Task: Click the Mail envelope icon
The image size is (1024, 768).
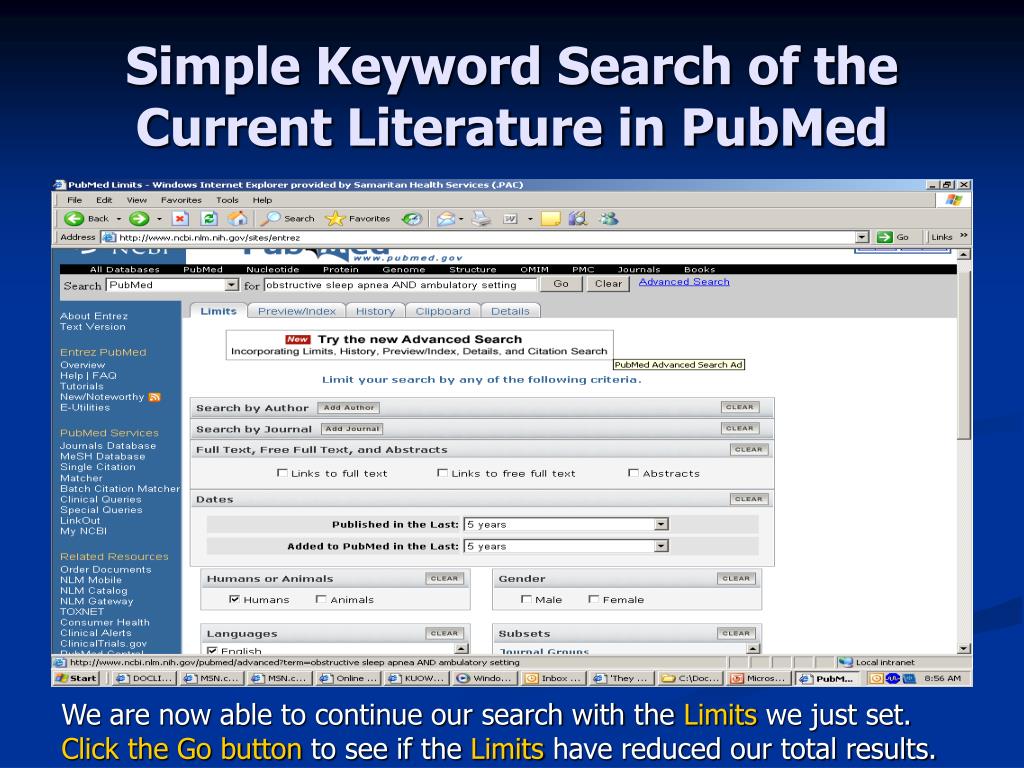Action: [446, 219]
